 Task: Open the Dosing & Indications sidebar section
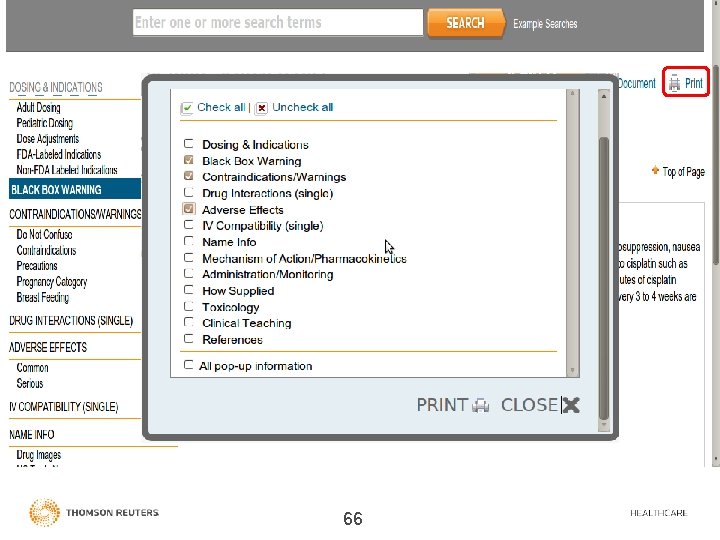pos(56,87)
